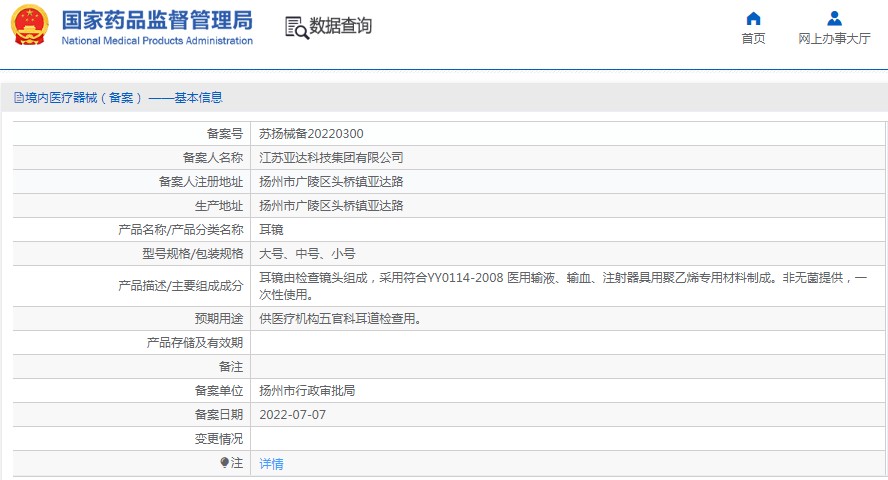888x480 pixels.
Task: Click the 首页 home icon
Action: [x=753, y=19]
